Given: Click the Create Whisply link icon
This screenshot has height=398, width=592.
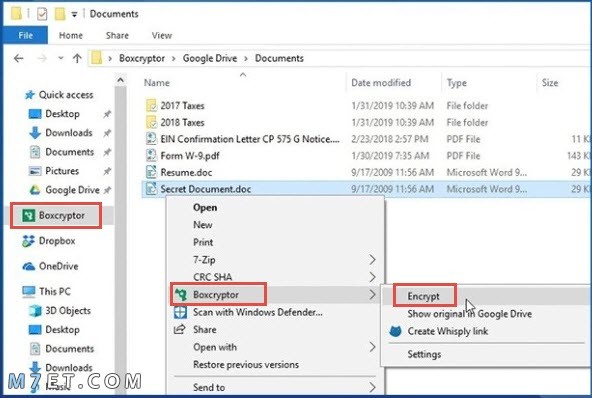Looking at the screenshot, I should (x=395, y=331).
